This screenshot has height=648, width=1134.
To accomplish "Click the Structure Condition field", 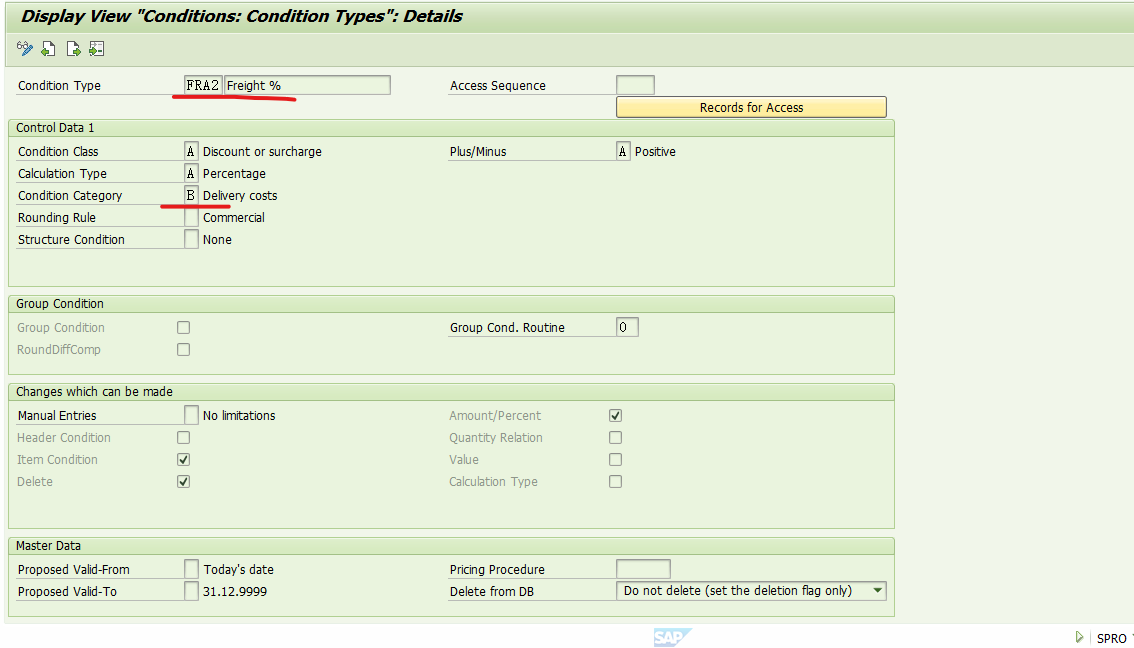I will 191,239.
